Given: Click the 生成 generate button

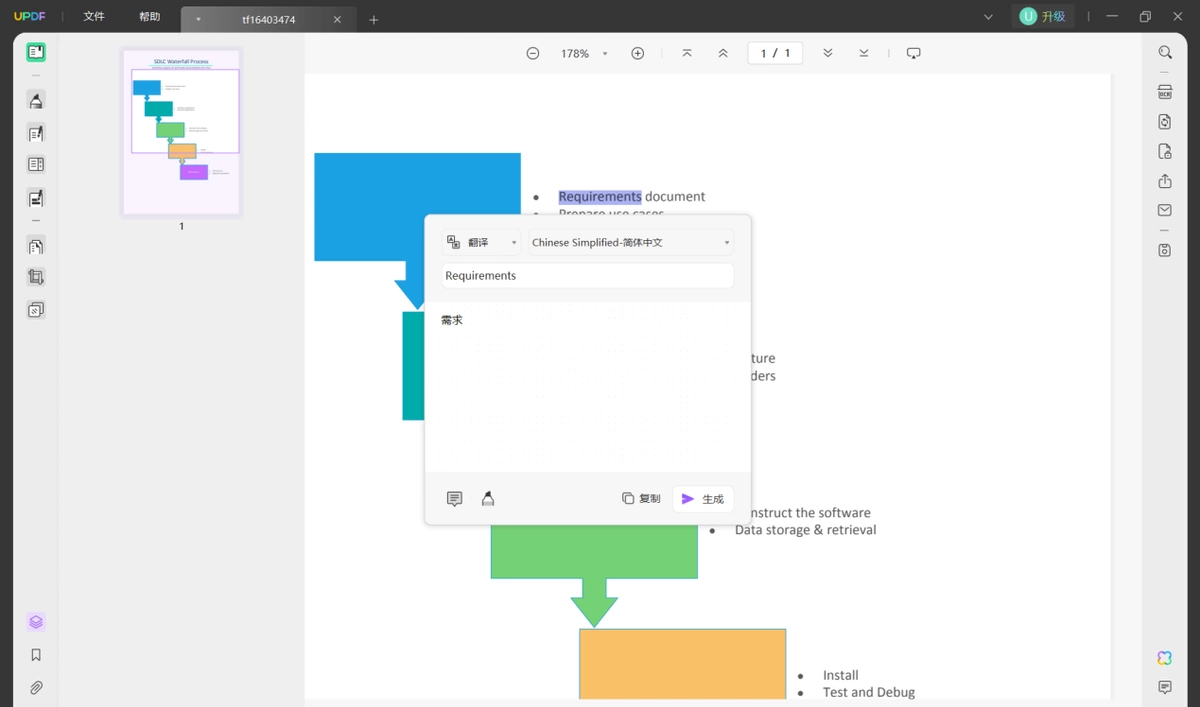Looking at the screenshot, I should (x=703, y=498).
